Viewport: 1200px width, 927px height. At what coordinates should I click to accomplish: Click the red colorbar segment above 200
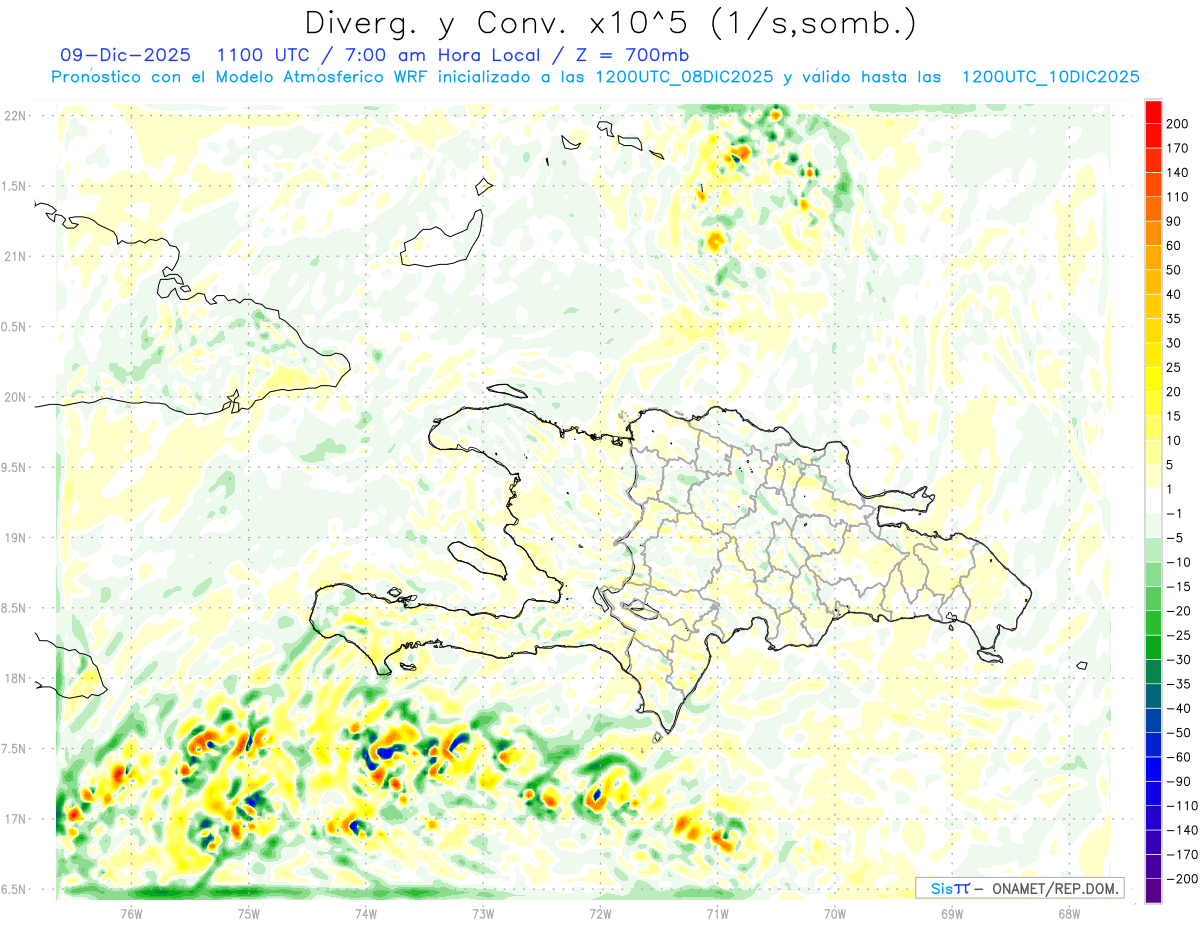[x=1154, y=112]
